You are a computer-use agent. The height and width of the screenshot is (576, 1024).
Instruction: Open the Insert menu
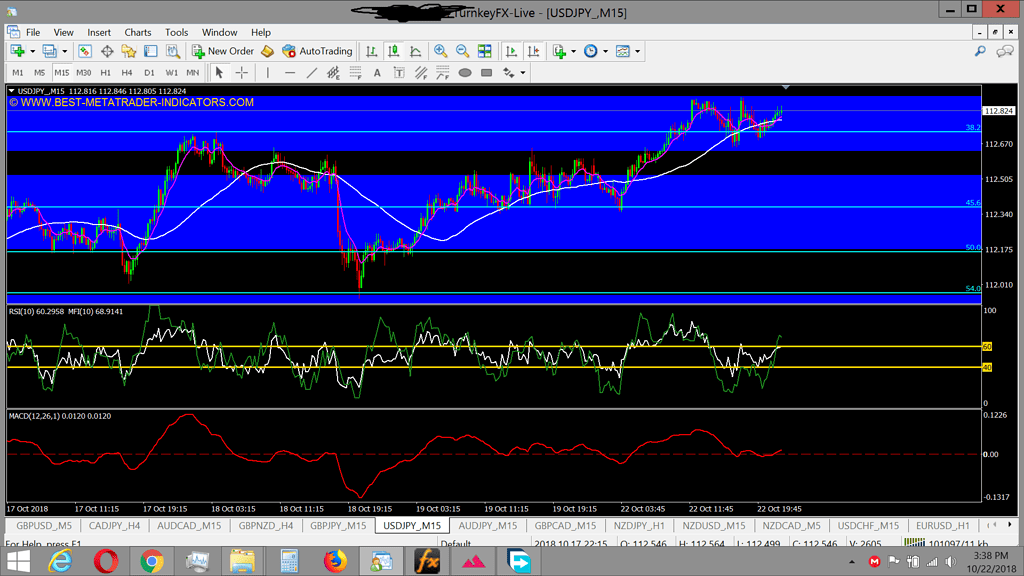click(99, 32)
